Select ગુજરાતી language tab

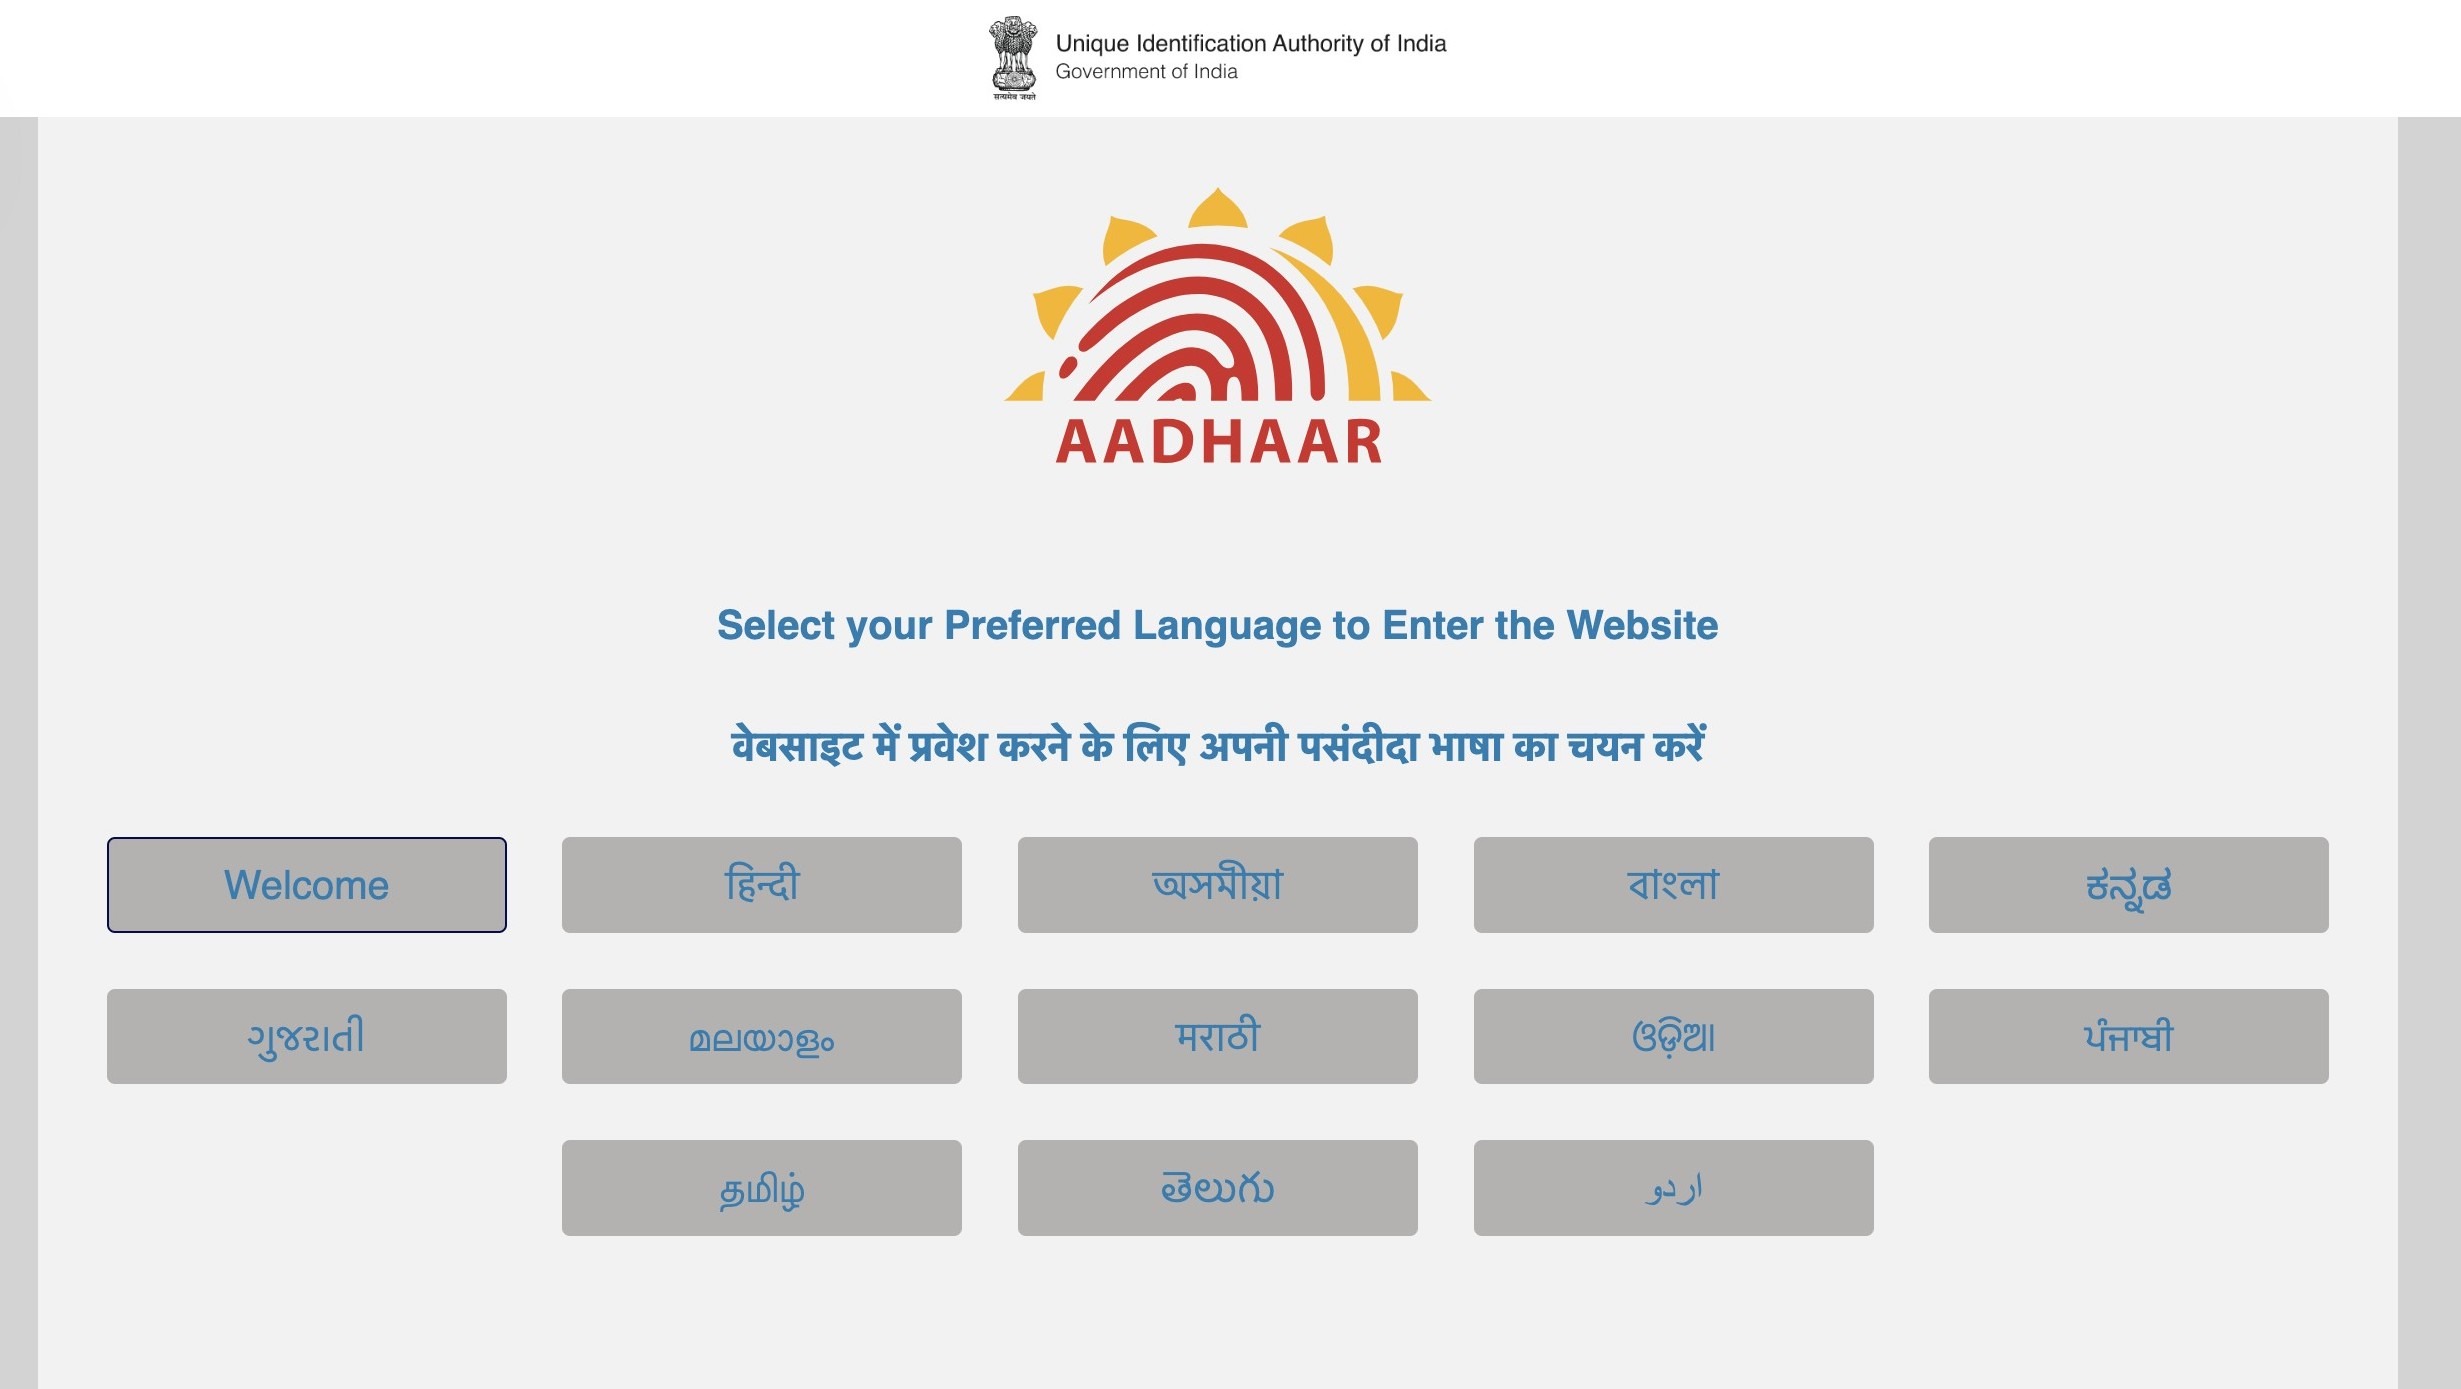tap(306, 1036)
